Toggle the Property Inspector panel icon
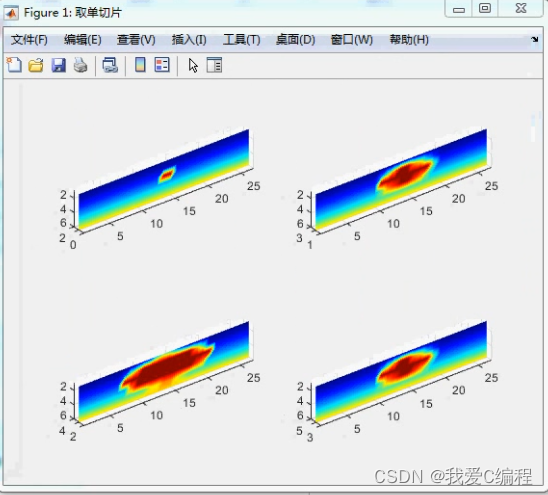This screenshot has width=548, height=495. pos(214,65)
